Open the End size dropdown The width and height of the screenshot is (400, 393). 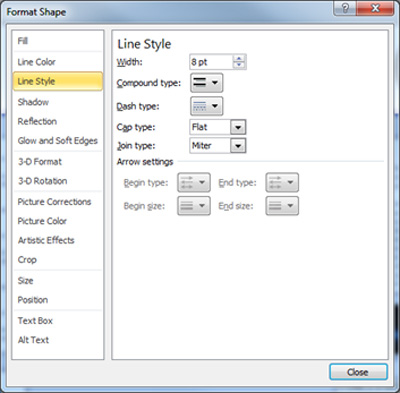tap(282, 206)
